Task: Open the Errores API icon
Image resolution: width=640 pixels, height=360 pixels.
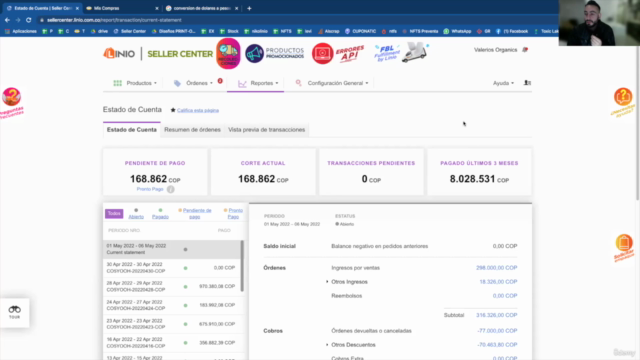Action: 338,53
